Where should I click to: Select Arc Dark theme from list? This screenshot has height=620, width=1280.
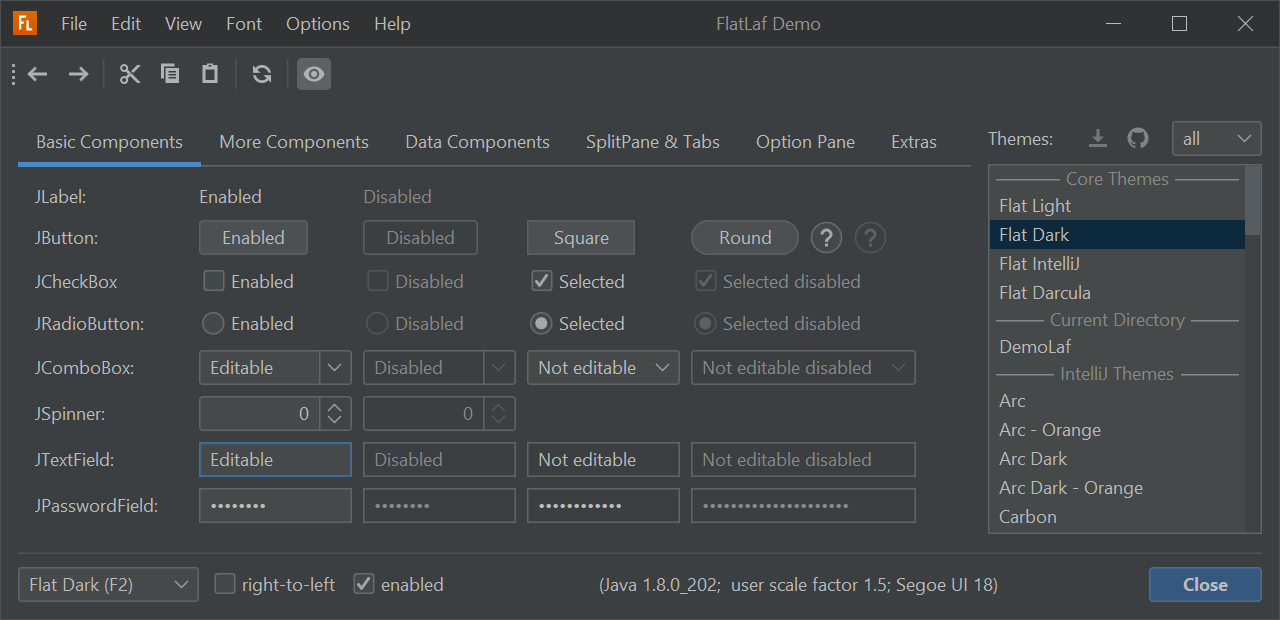point(1033,459)
